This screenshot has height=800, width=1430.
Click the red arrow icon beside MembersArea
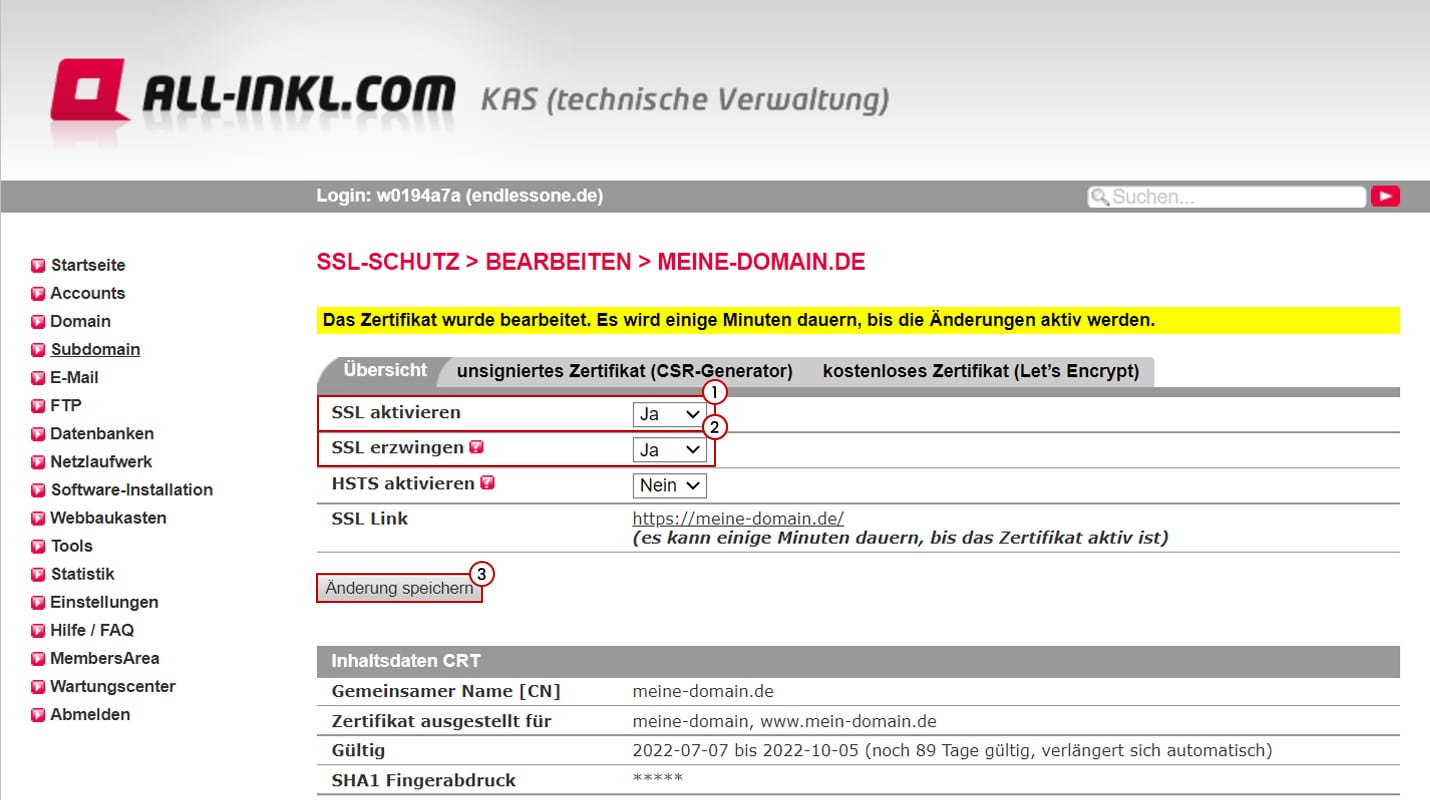(39, 658)
